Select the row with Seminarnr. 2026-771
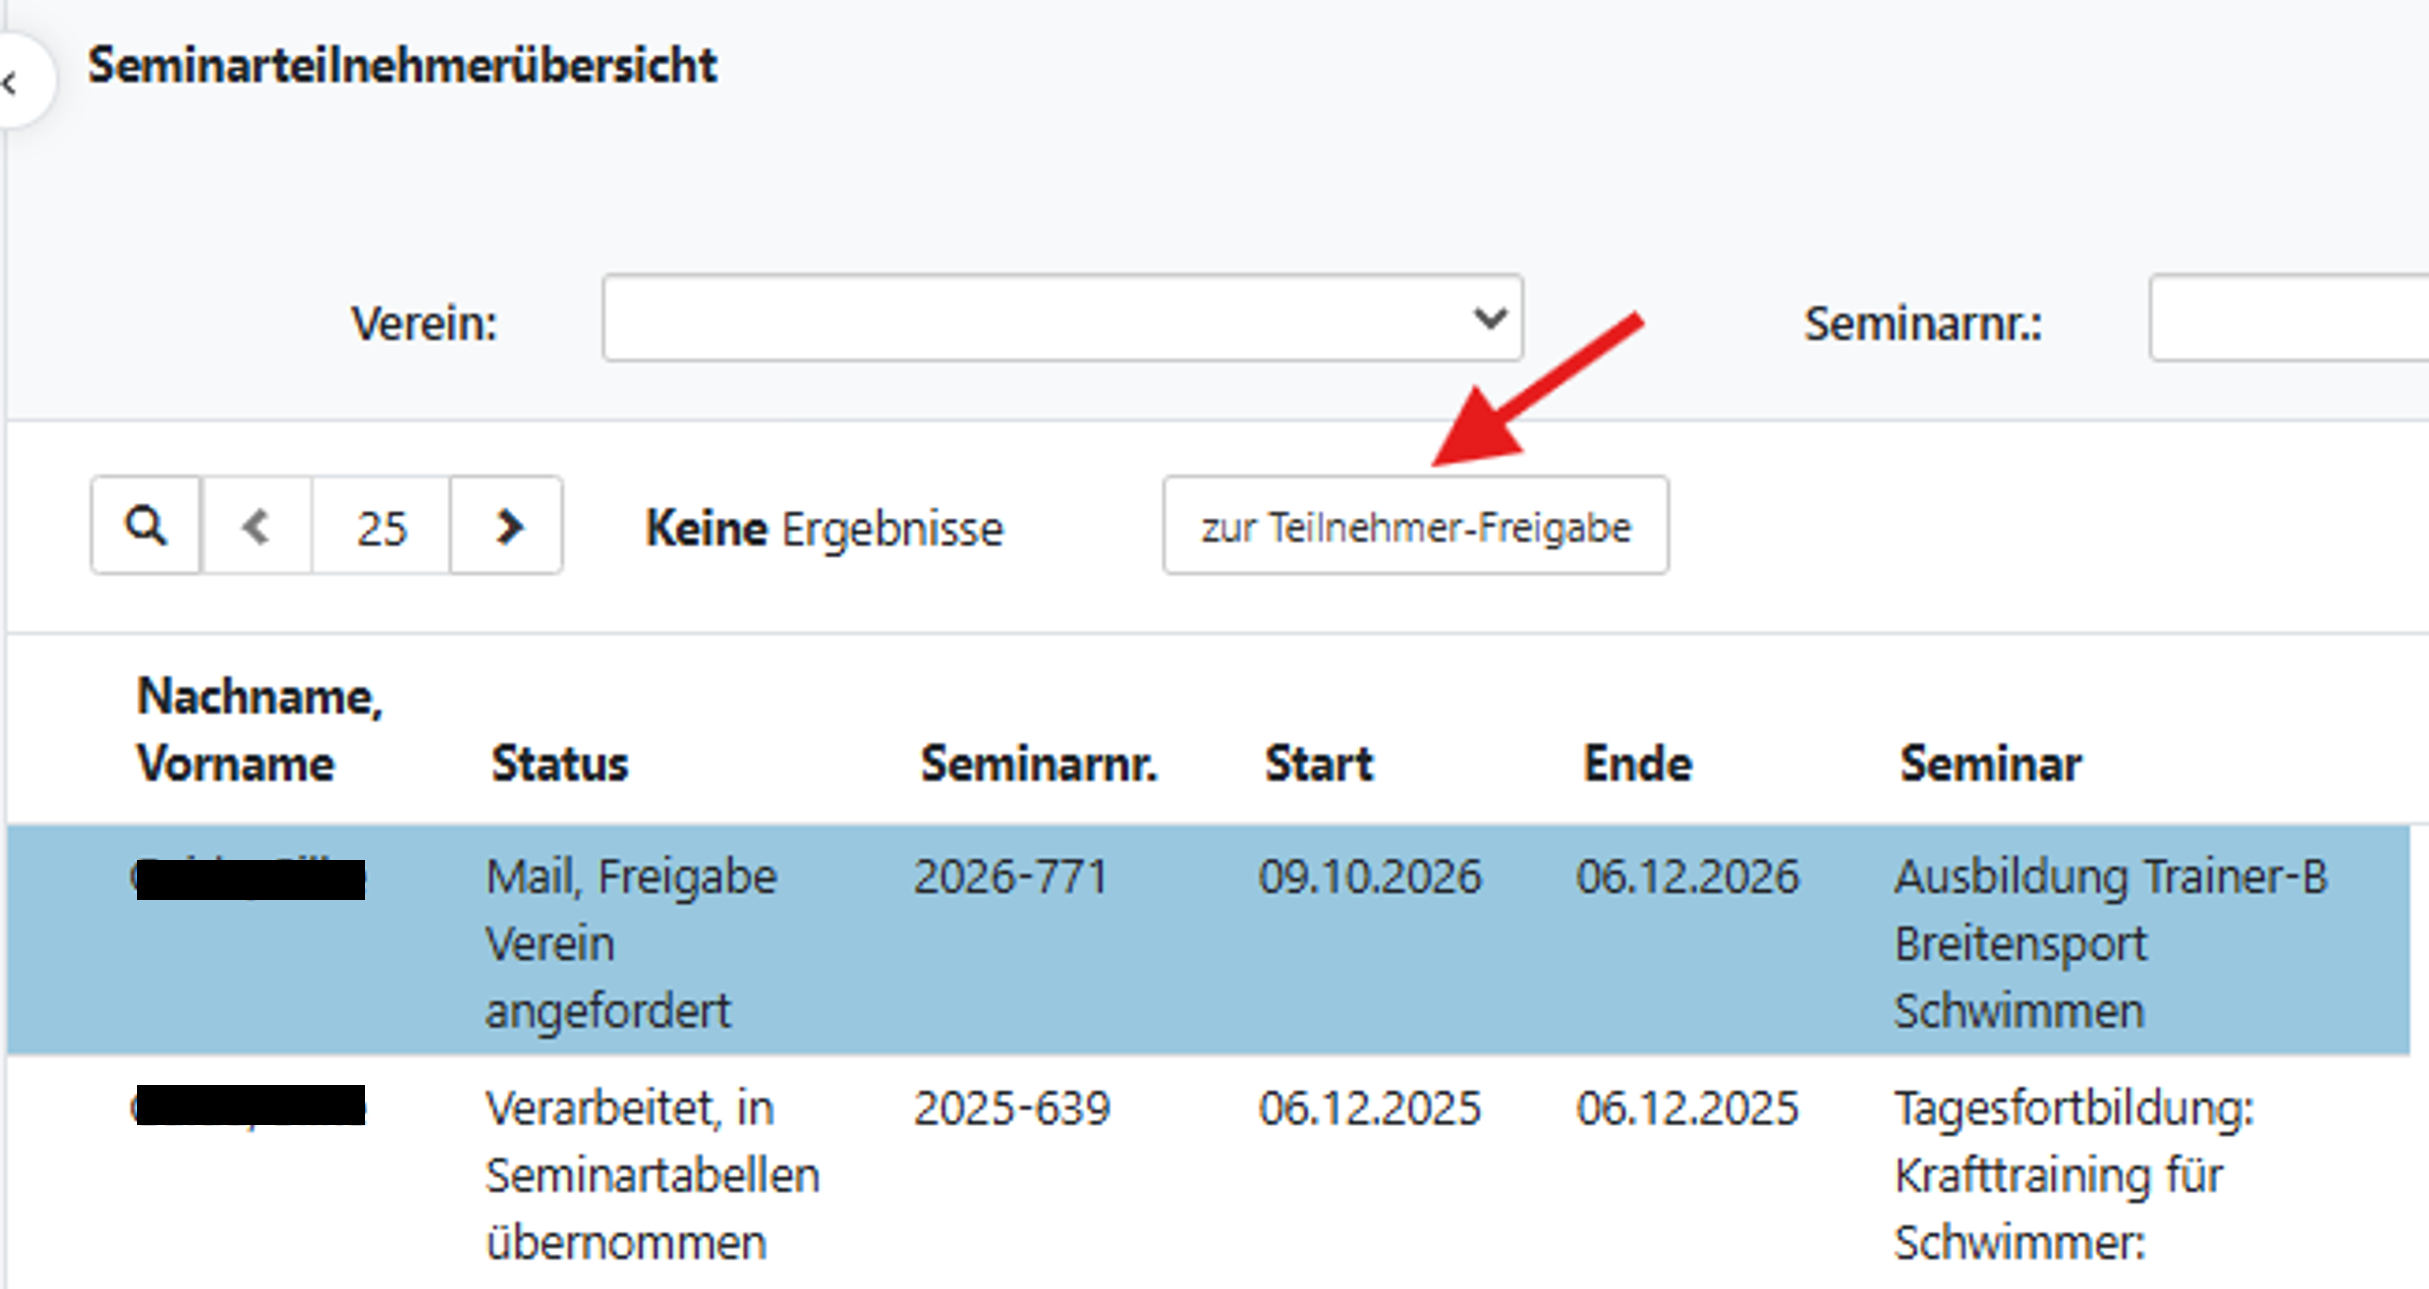Image resolution: width=2429 pixels, height=1289 pixels. (1010, 877)
